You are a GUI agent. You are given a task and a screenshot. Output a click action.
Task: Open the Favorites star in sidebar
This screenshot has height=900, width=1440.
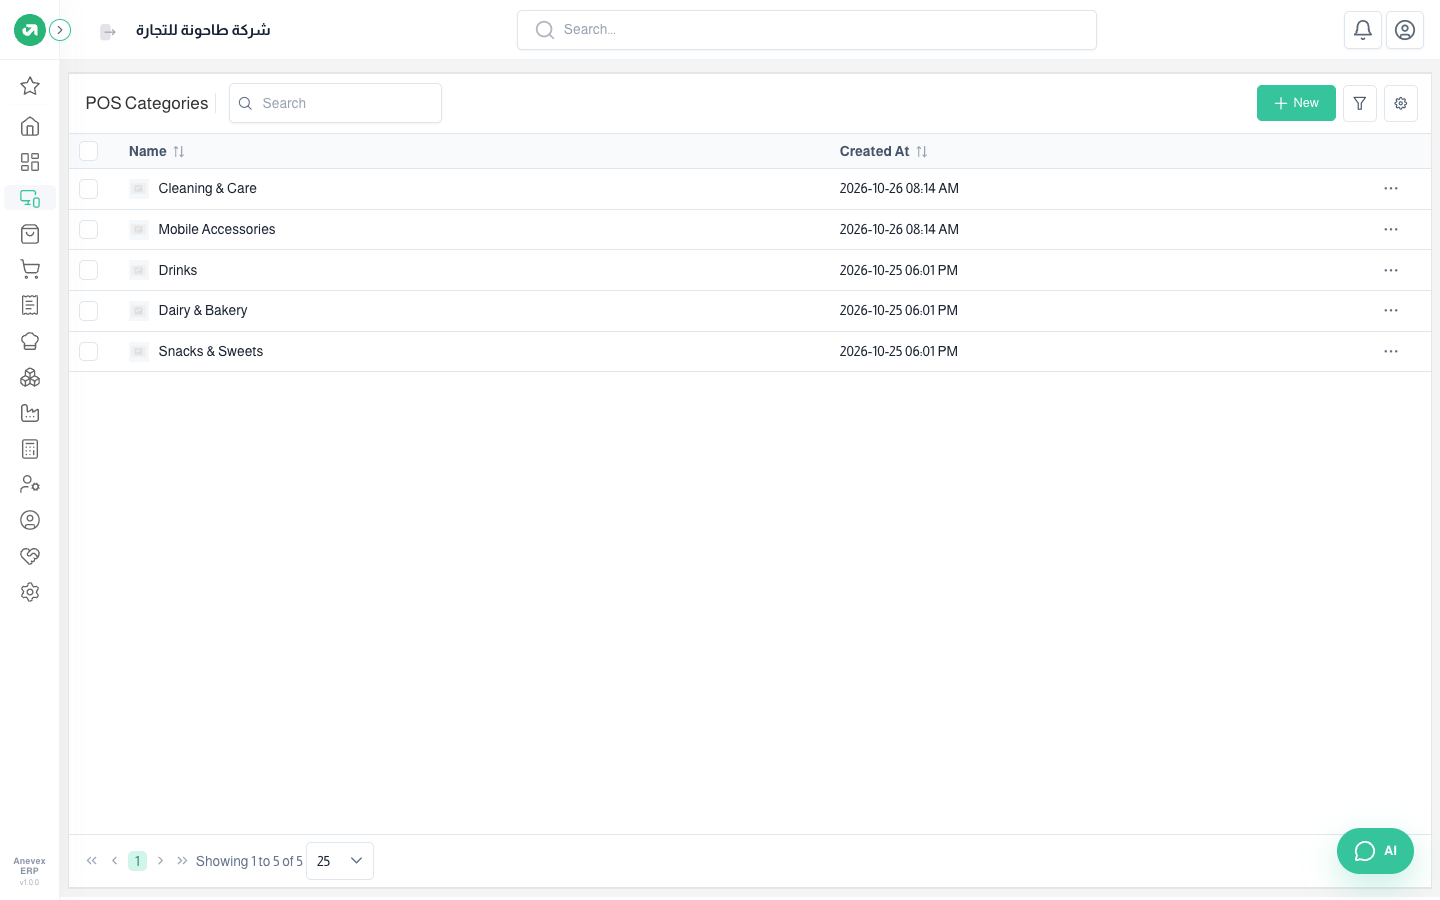pos(30,86)
